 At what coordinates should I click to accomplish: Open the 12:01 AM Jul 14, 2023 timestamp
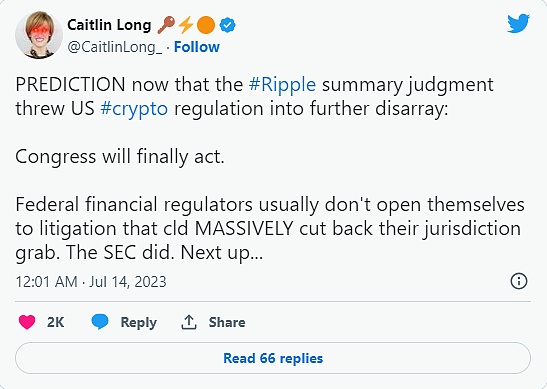(x=91, y=282)
